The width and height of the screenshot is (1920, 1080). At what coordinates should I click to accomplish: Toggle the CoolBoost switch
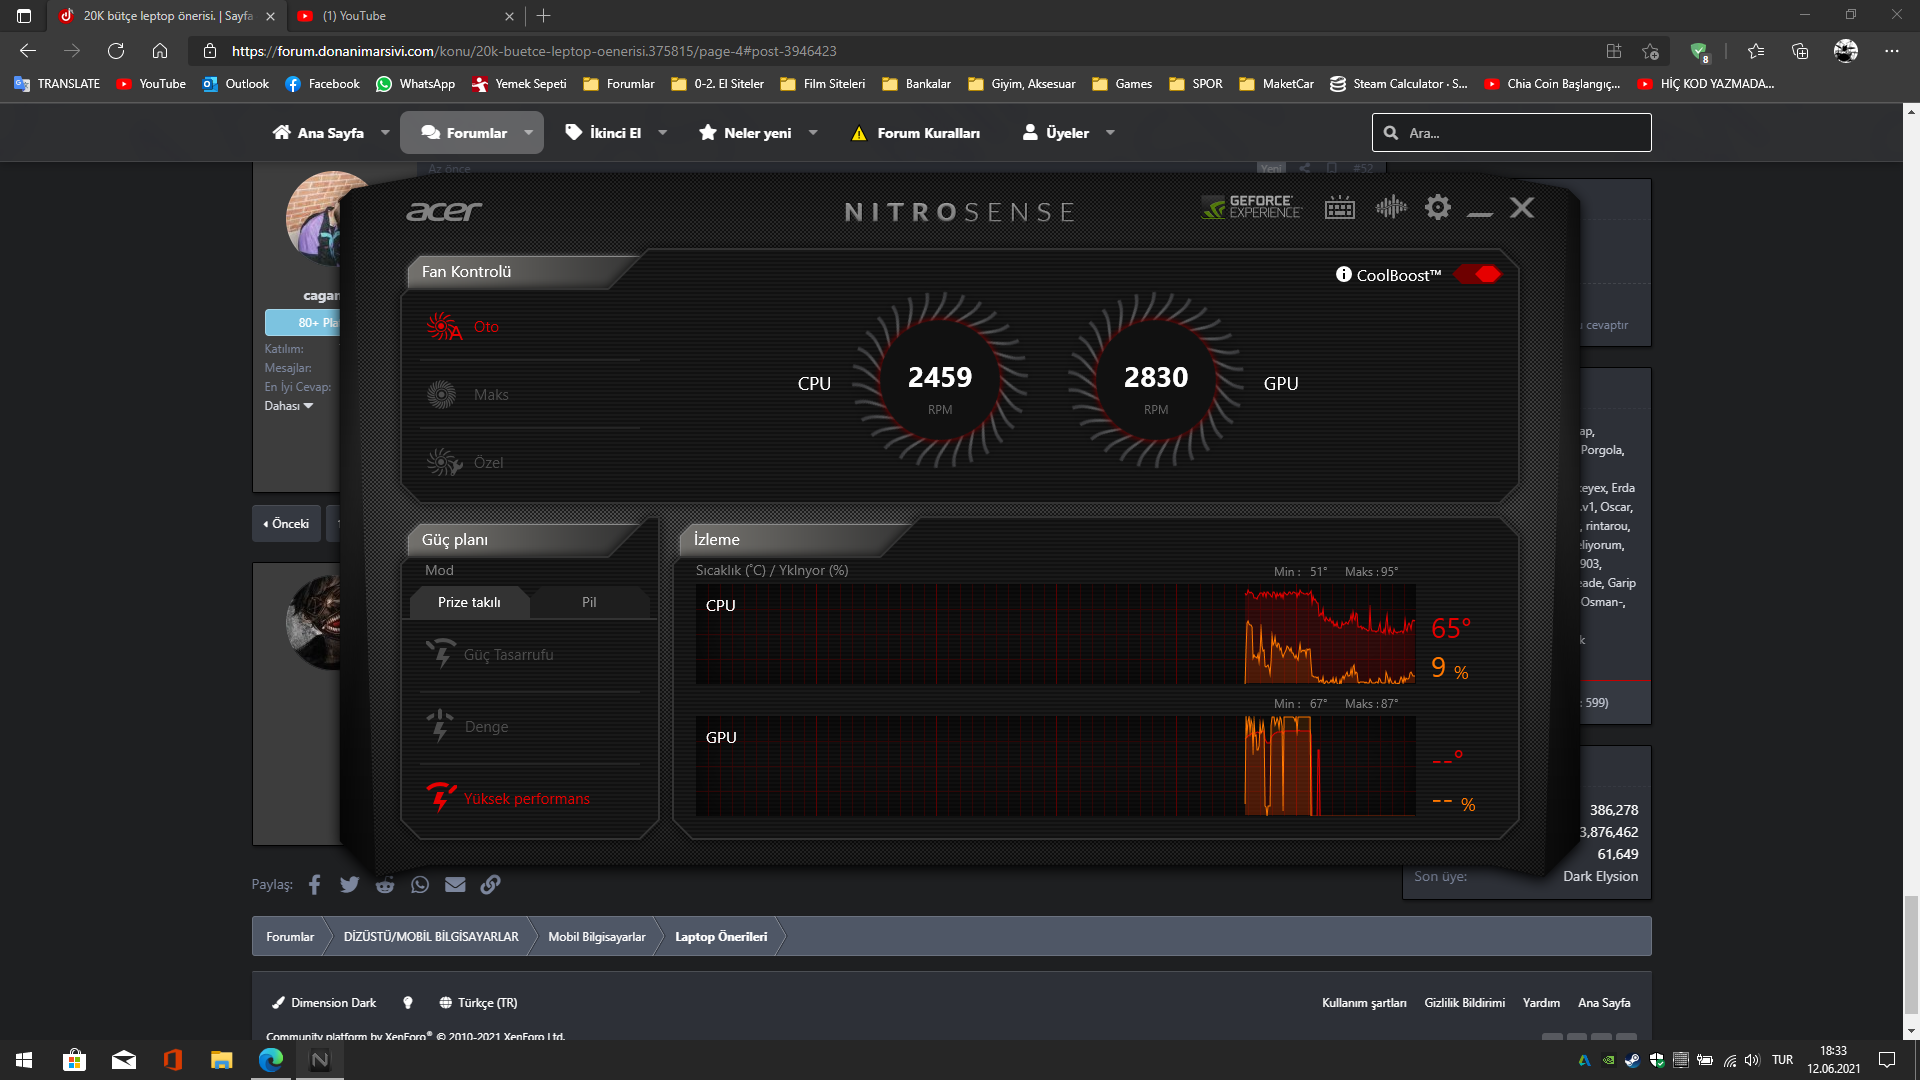tap(1478, 274)
